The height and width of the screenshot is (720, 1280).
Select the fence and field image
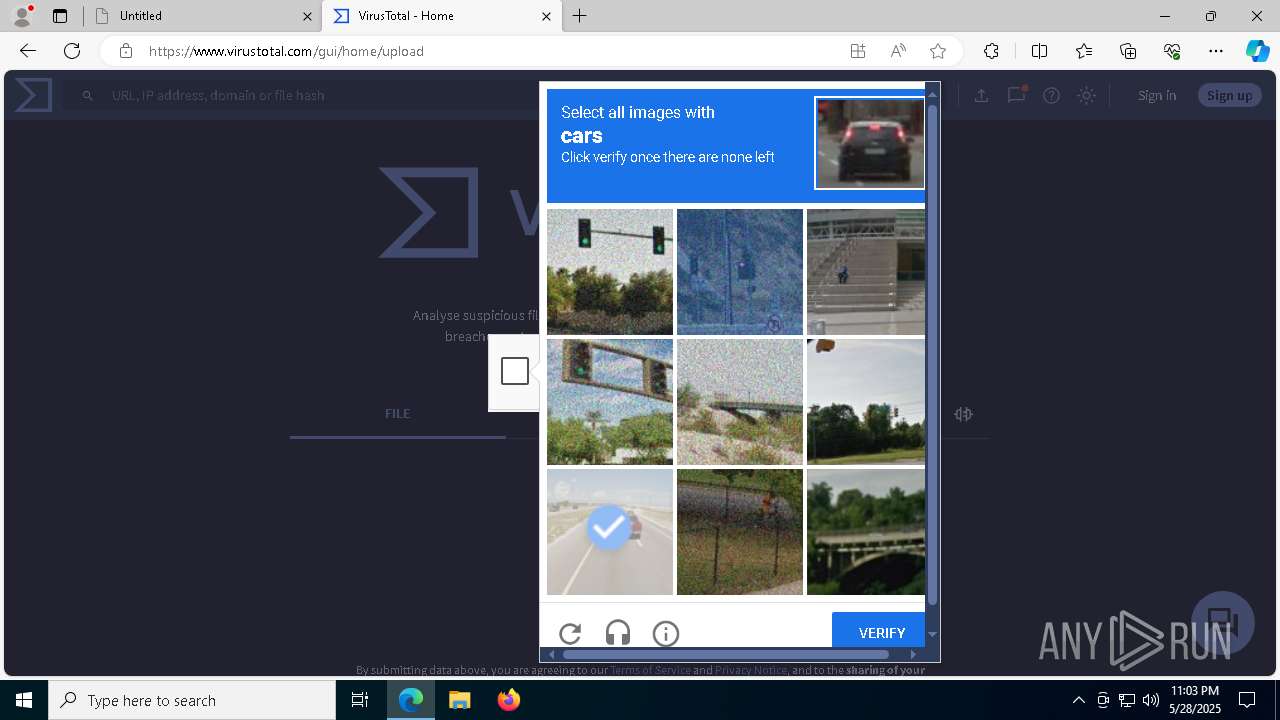740,532
